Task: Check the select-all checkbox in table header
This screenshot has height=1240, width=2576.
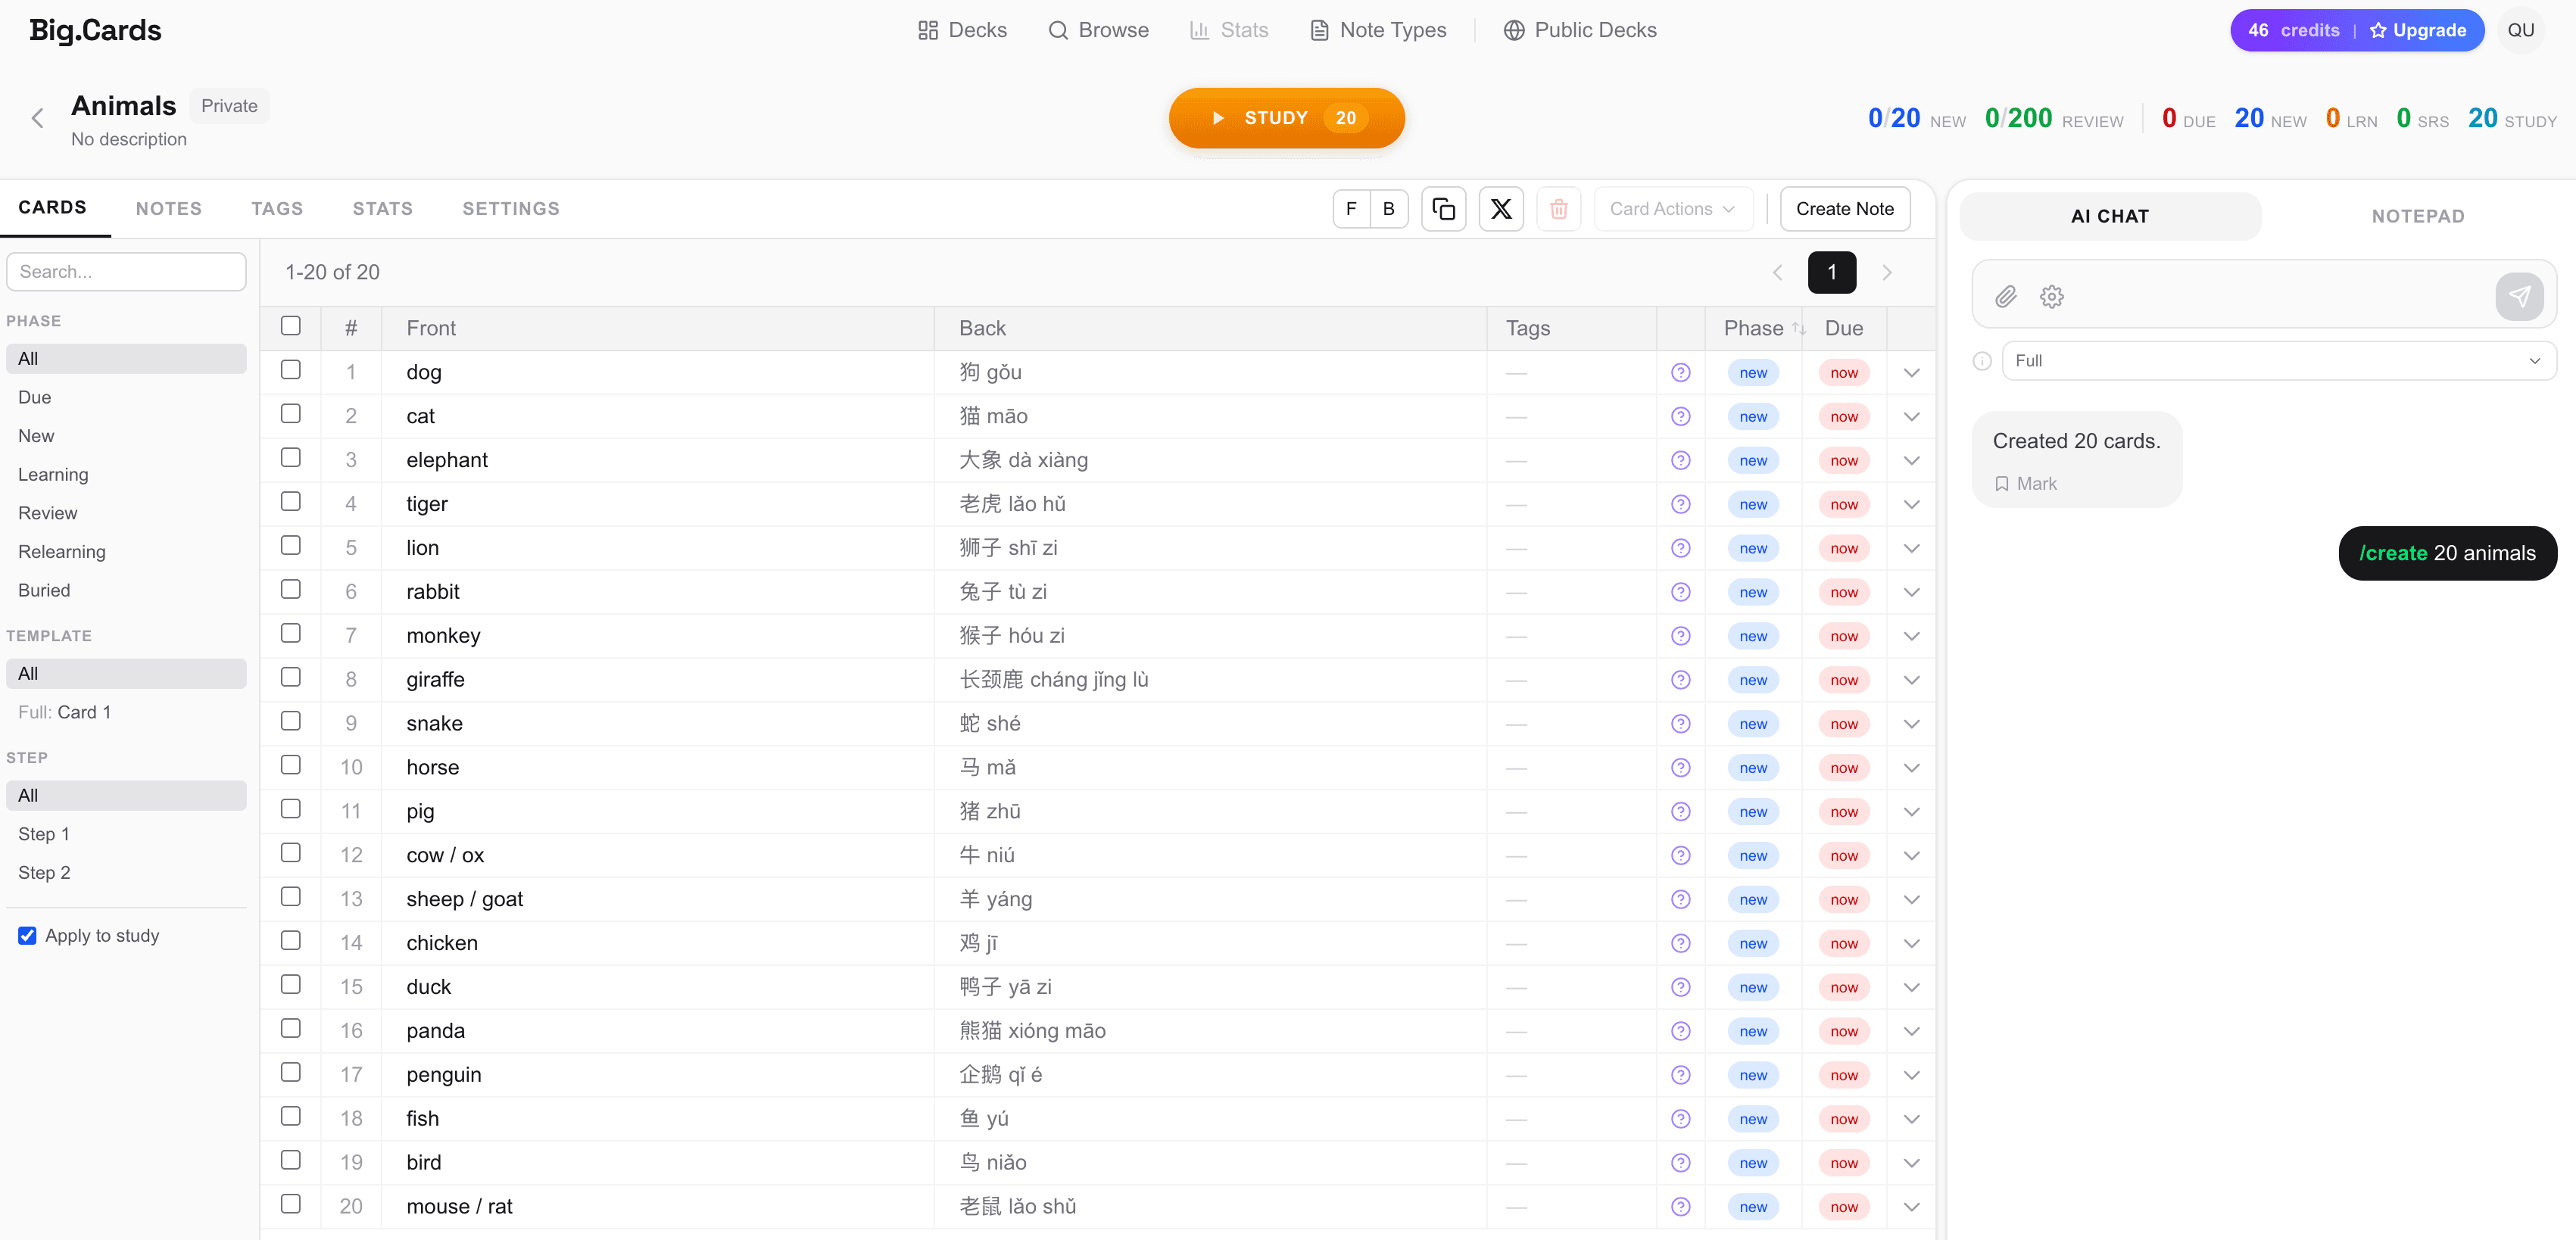Action: (x=291, y=327)
